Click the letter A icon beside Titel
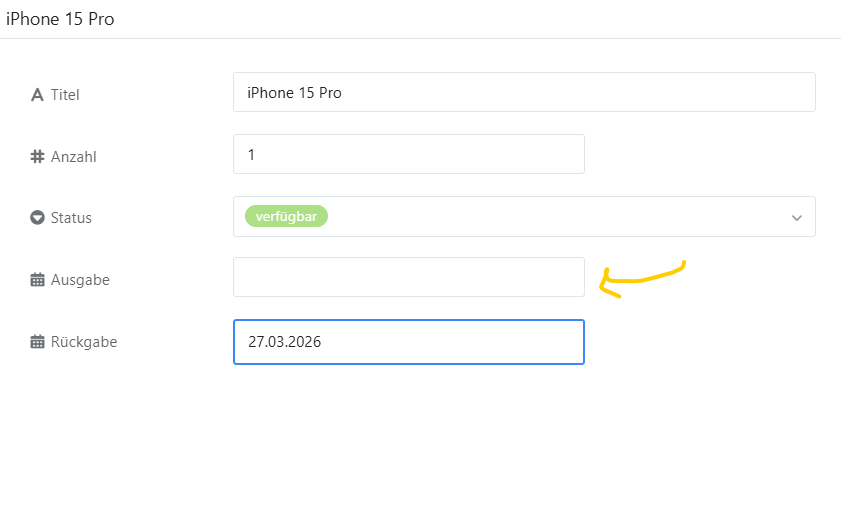This screenshot has height=528, width=841. click(38, 95)
